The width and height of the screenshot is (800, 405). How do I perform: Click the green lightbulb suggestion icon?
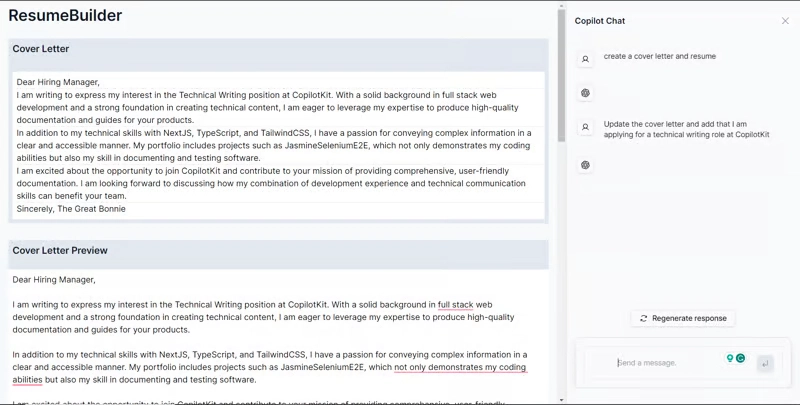click(x=730, y=358)
